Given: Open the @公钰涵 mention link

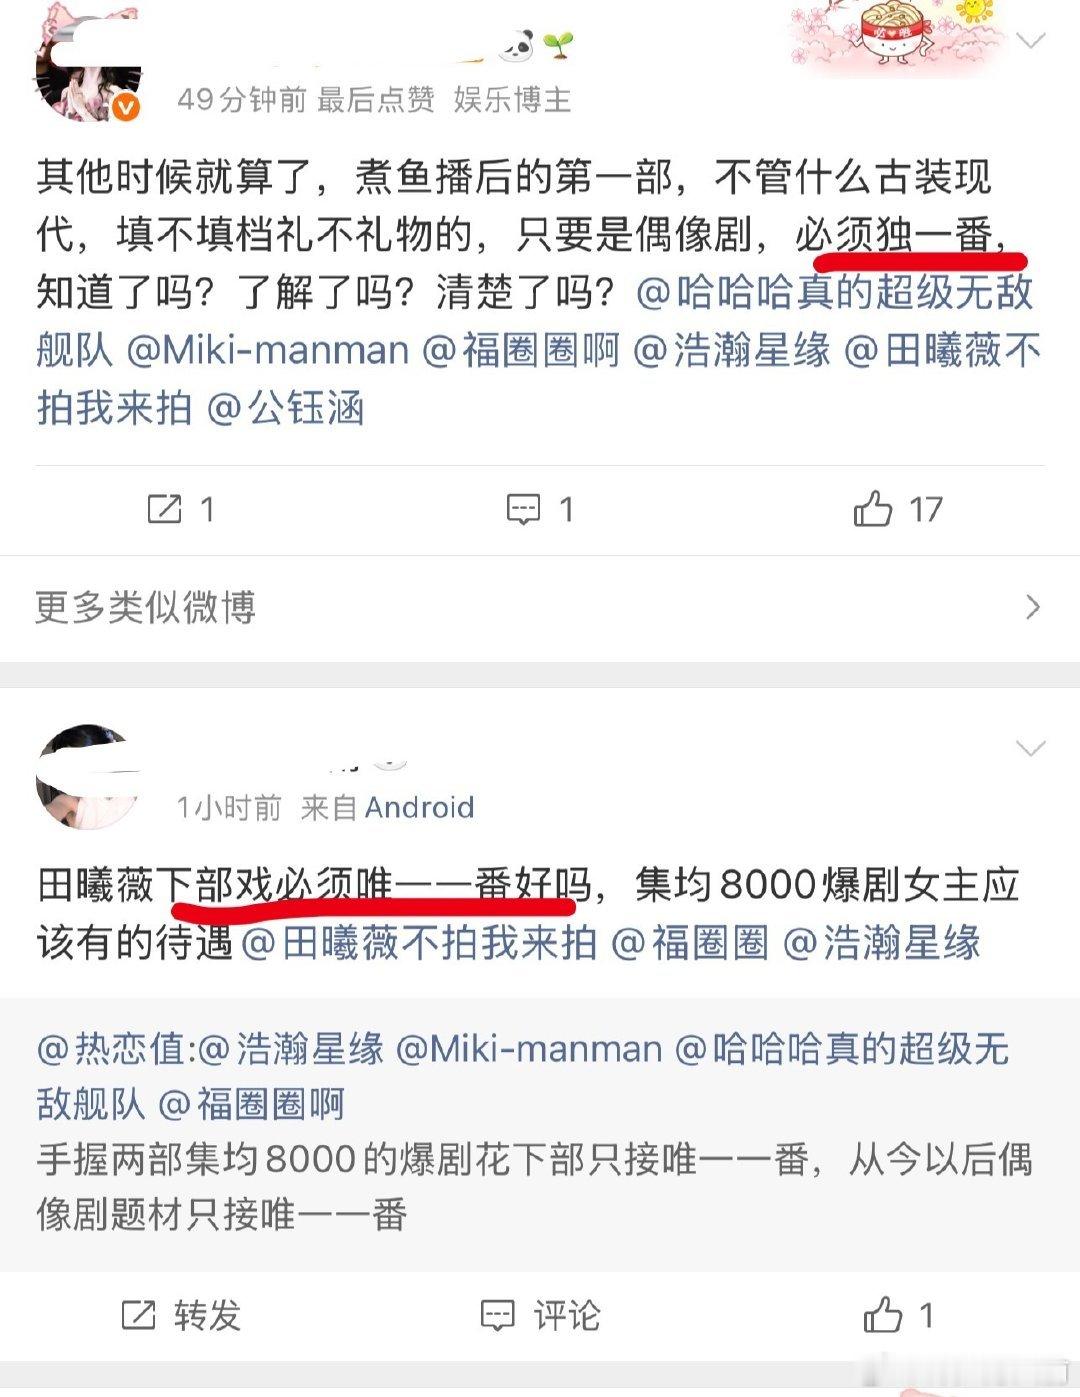Looking at the screenshot, I should pos(285,408).
